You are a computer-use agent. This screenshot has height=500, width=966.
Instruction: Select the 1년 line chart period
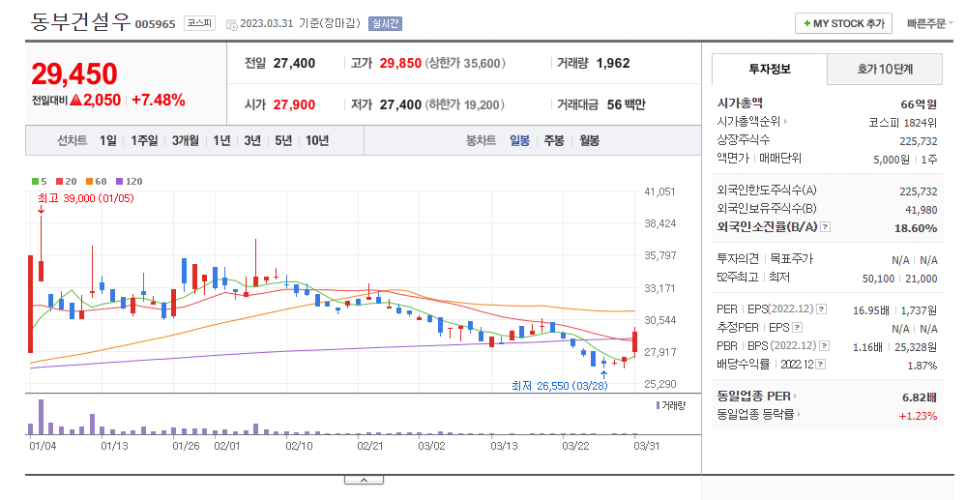click(222, 140)
